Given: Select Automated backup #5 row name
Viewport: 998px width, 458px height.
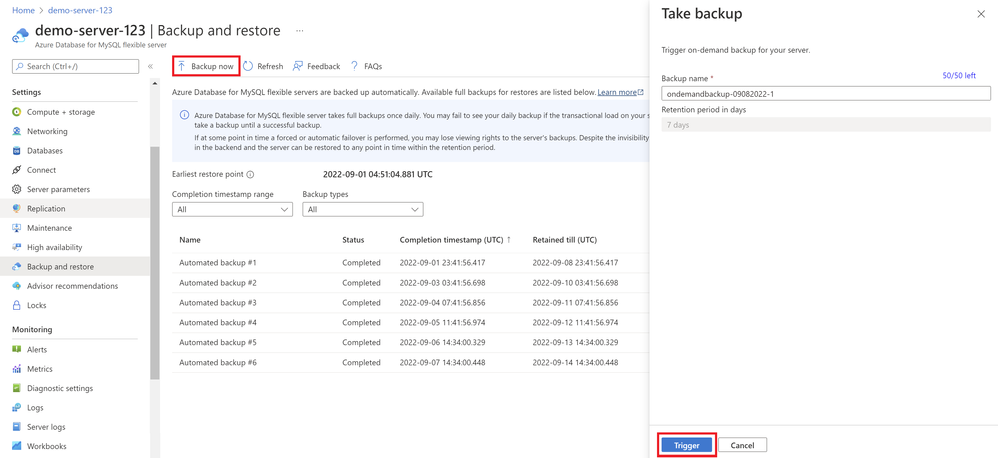Looking at the screenshot, I should [x=218, y=342].
